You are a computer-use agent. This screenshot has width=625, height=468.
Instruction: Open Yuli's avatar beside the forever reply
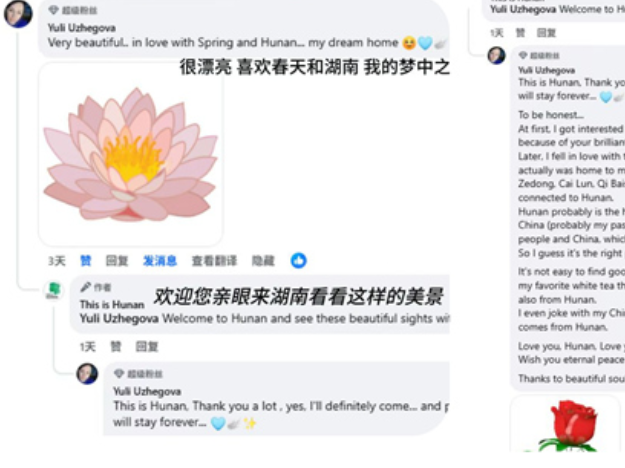pyautogui.click(x=87, y=374)
